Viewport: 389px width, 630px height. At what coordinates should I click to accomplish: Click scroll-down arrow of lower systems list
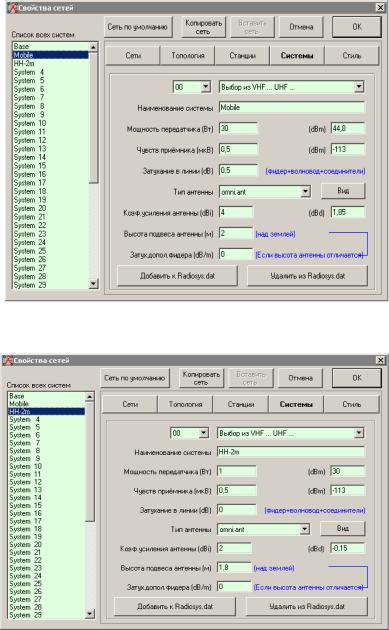[x=90, y=614]
